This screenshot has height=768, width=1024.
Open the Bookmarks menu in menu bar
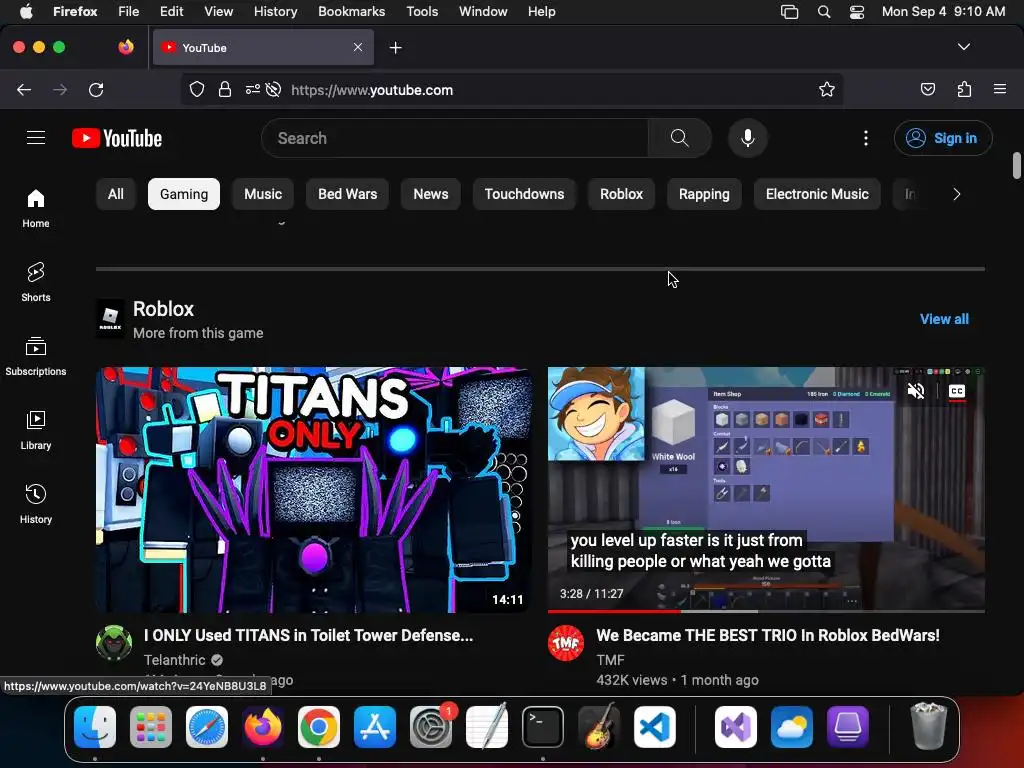pyautogui.click(x=351, y=11)
